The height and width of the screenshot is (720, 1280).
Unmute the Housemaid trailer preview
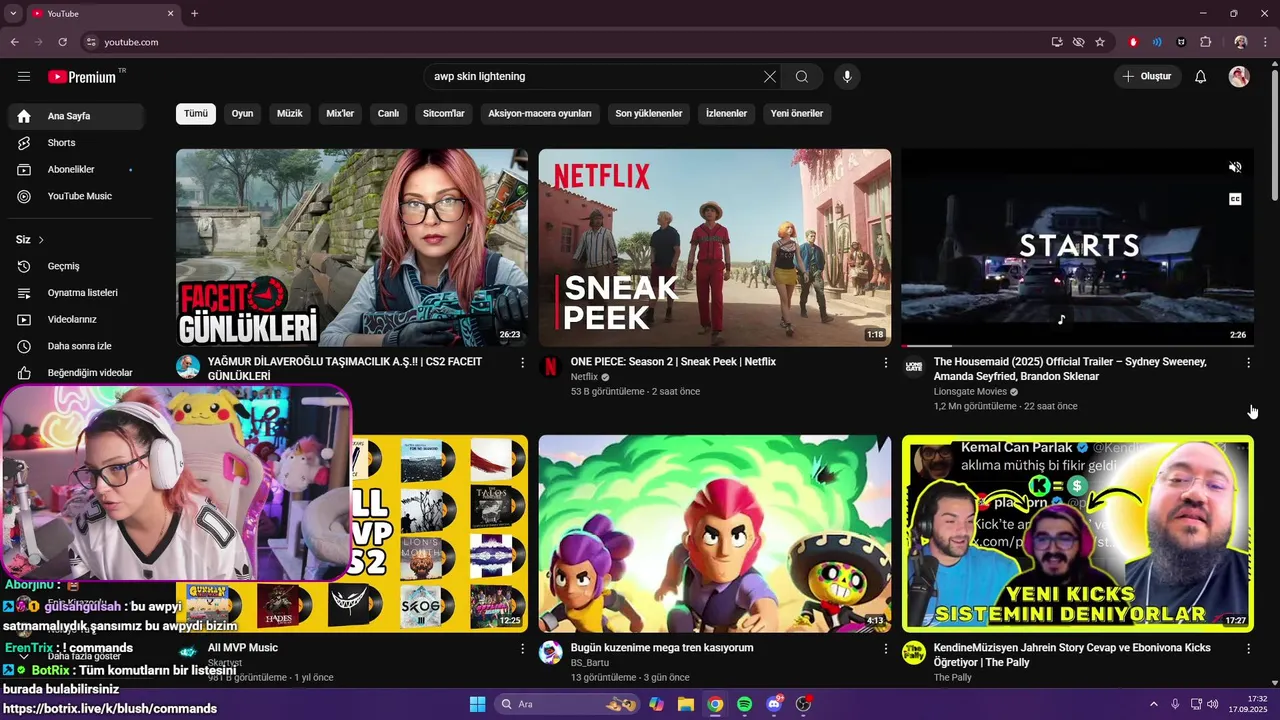[x=1235, y=167]
